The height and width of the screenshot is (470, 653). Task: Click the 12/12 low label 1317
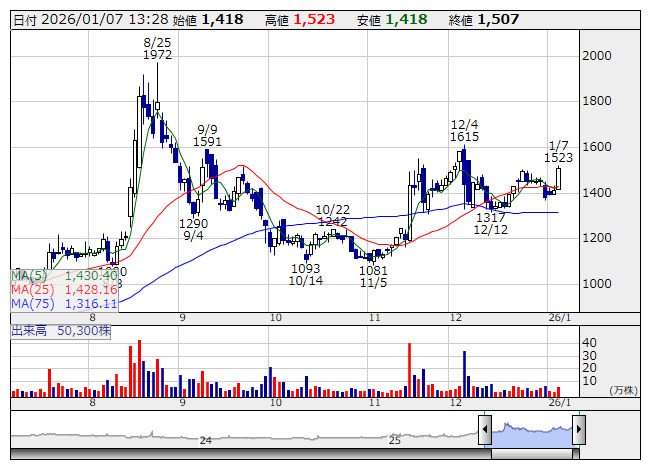click(490, 217)
